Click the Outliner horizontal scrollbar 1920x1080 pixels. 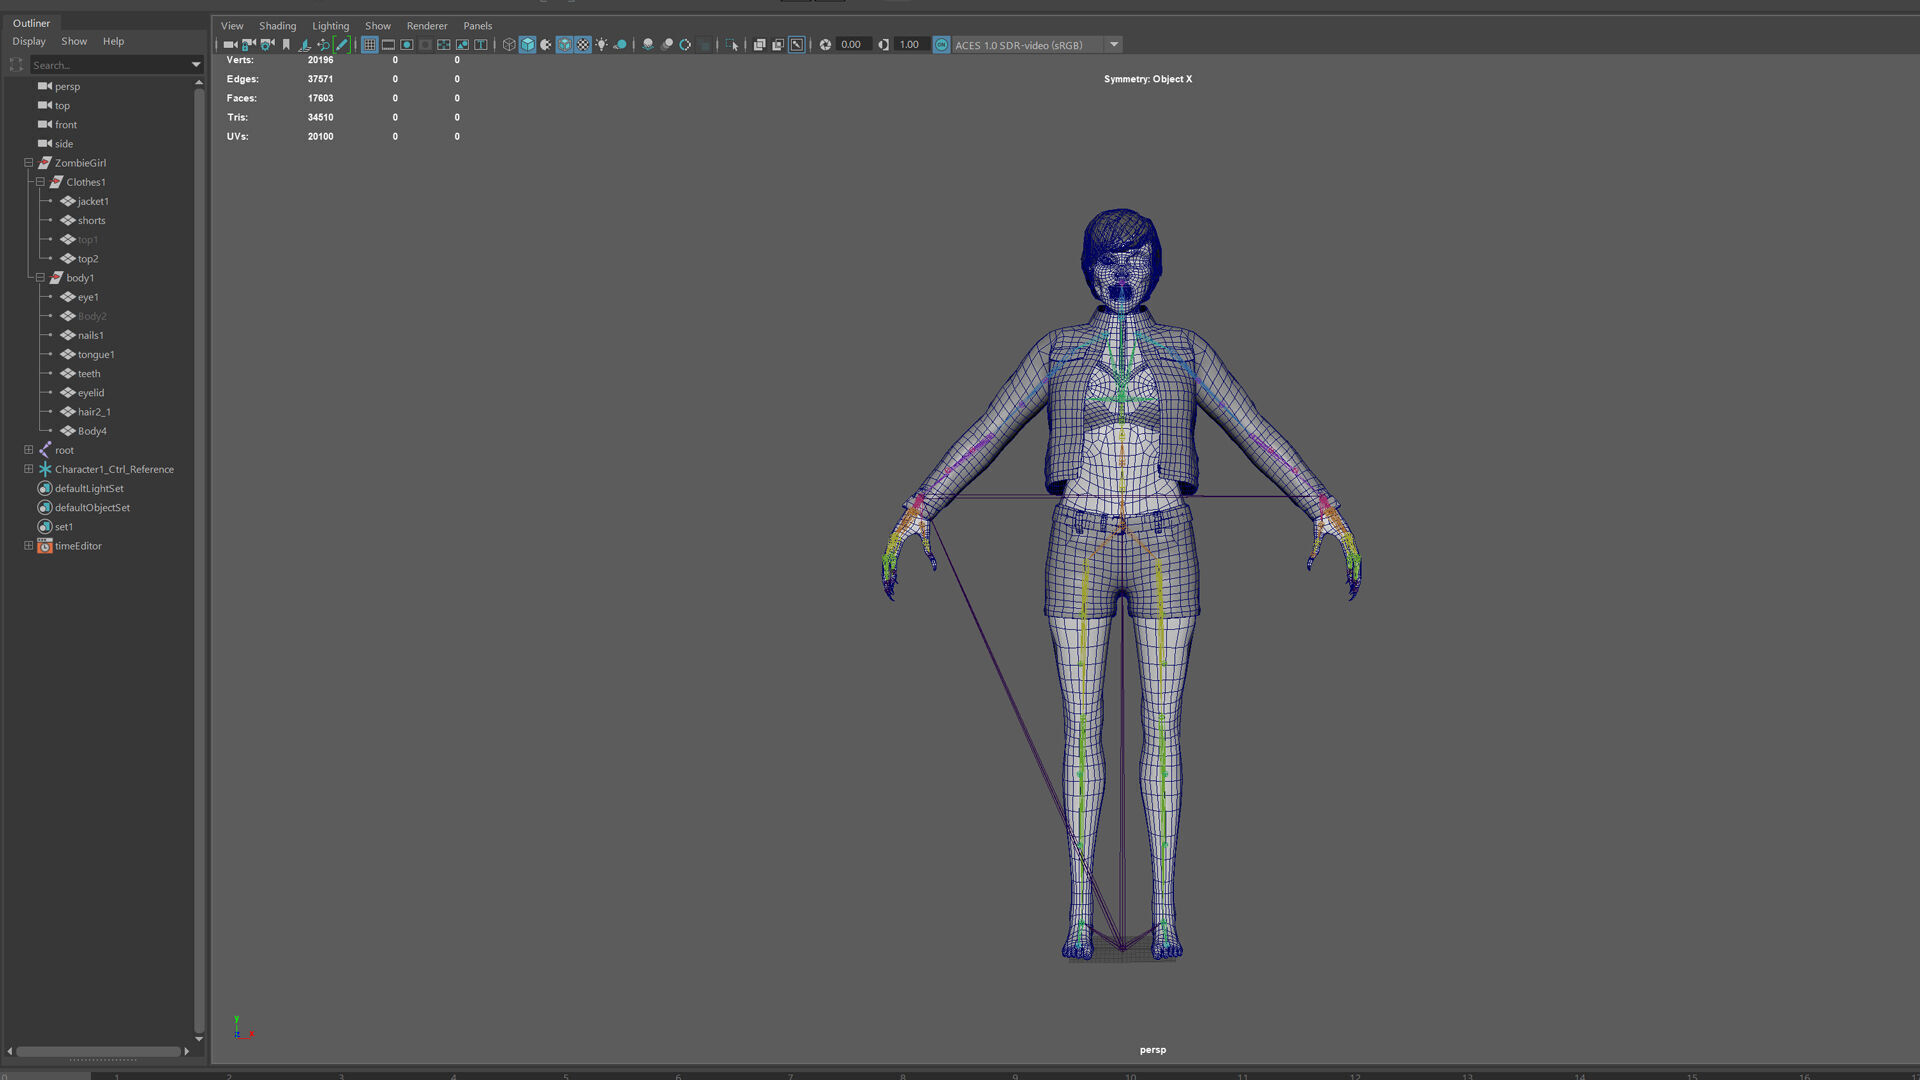tap(98, 1052)
